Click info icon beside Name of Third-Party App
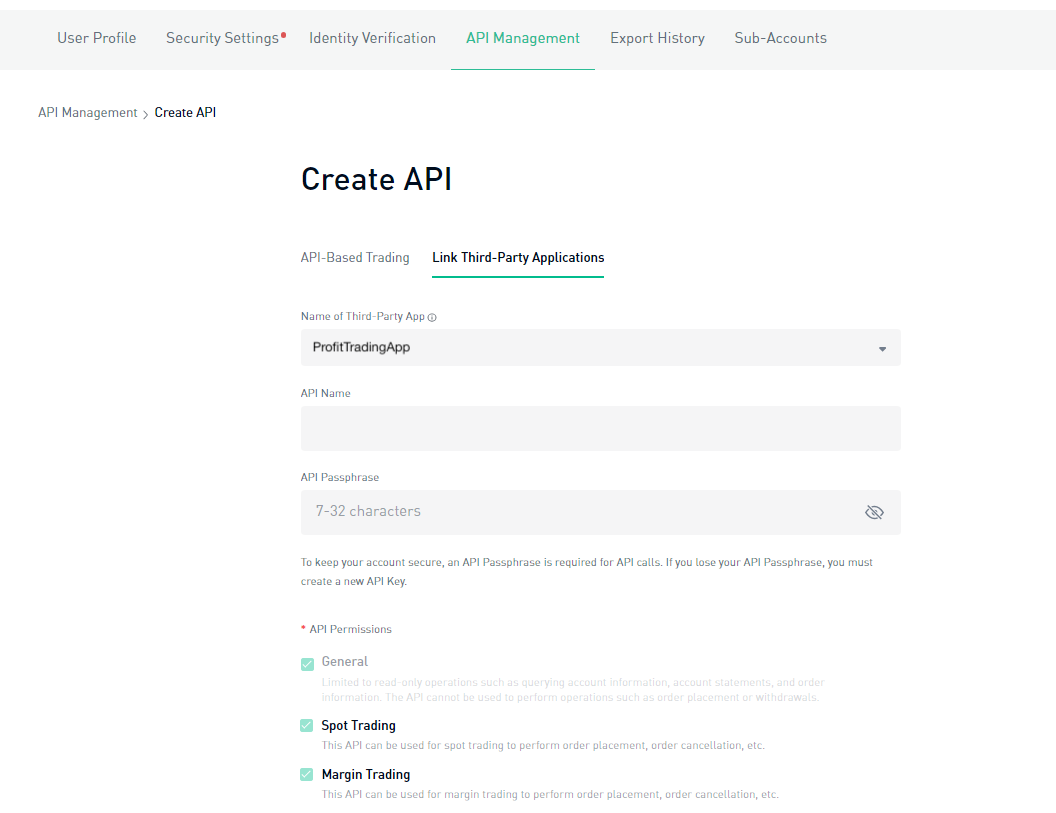Viewport: 1056px width, 813px height. coord(432,317)
